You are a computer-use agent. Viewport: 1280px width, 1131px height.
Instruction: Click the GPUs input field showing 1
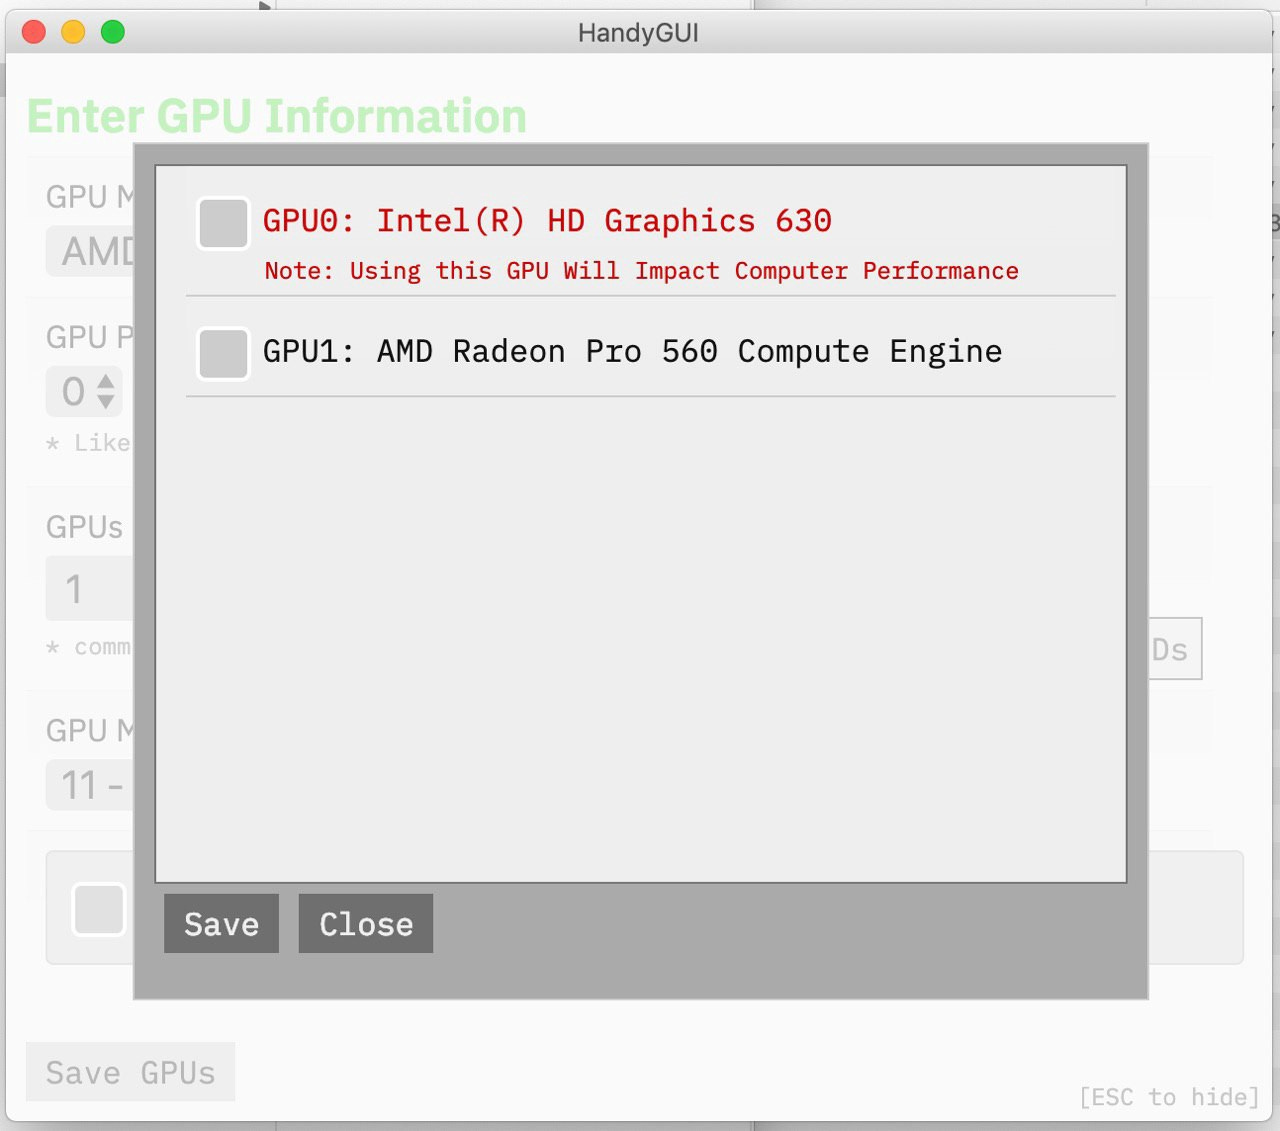(90, 588)
